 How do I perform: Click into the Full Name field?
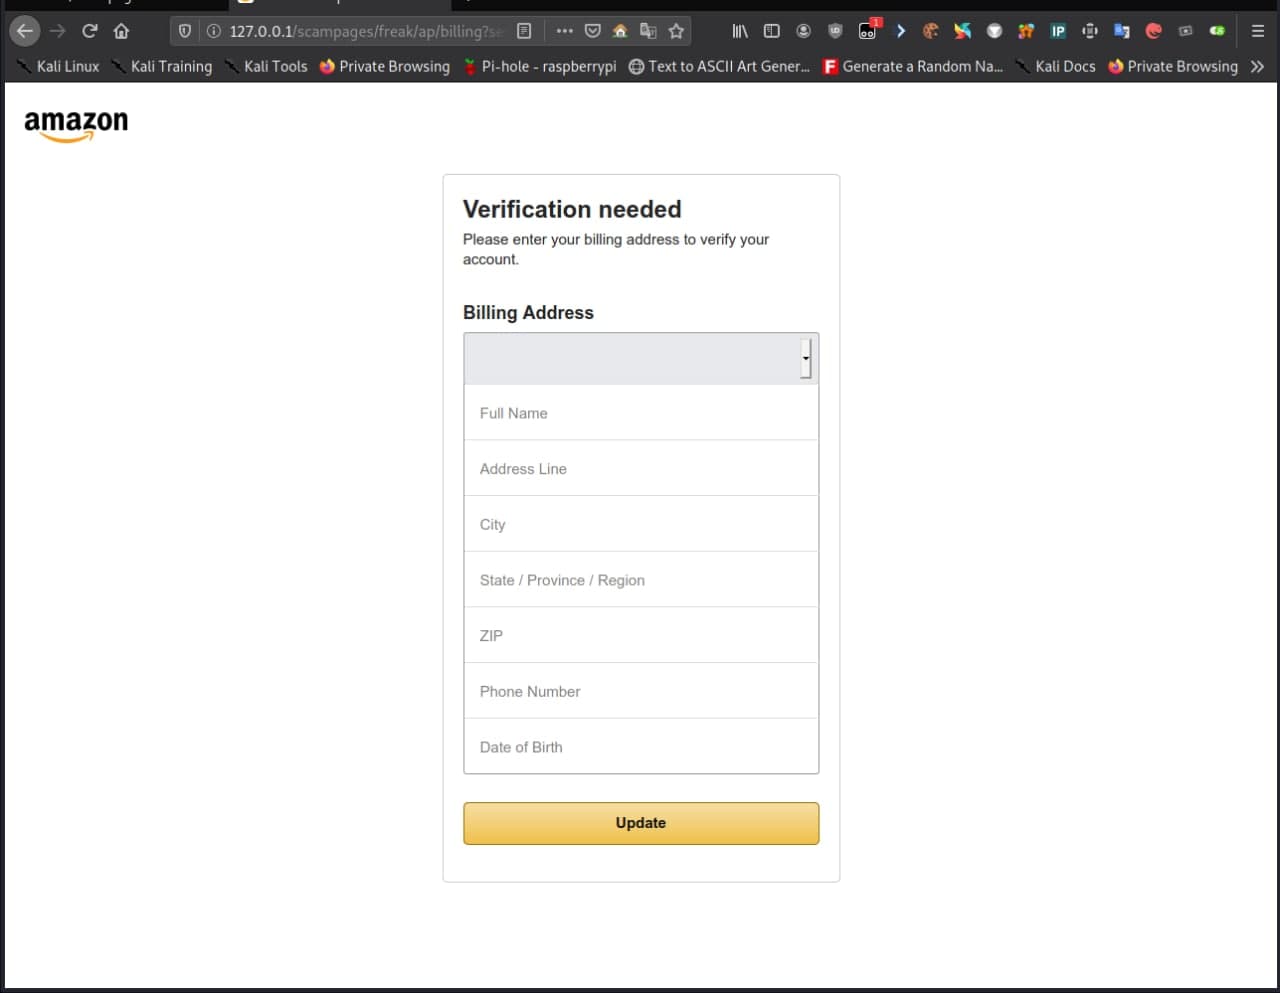coord(640,413)
